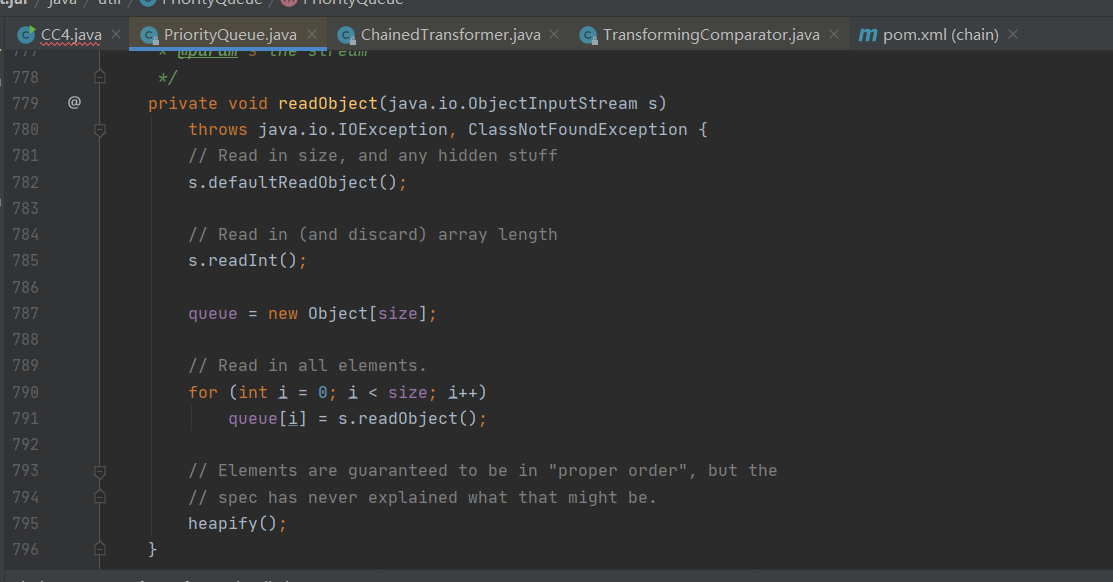Click the CC4.java class file icon
Image resolution: width=1113 pixels, height=582 pixels.
coord(26,34)
